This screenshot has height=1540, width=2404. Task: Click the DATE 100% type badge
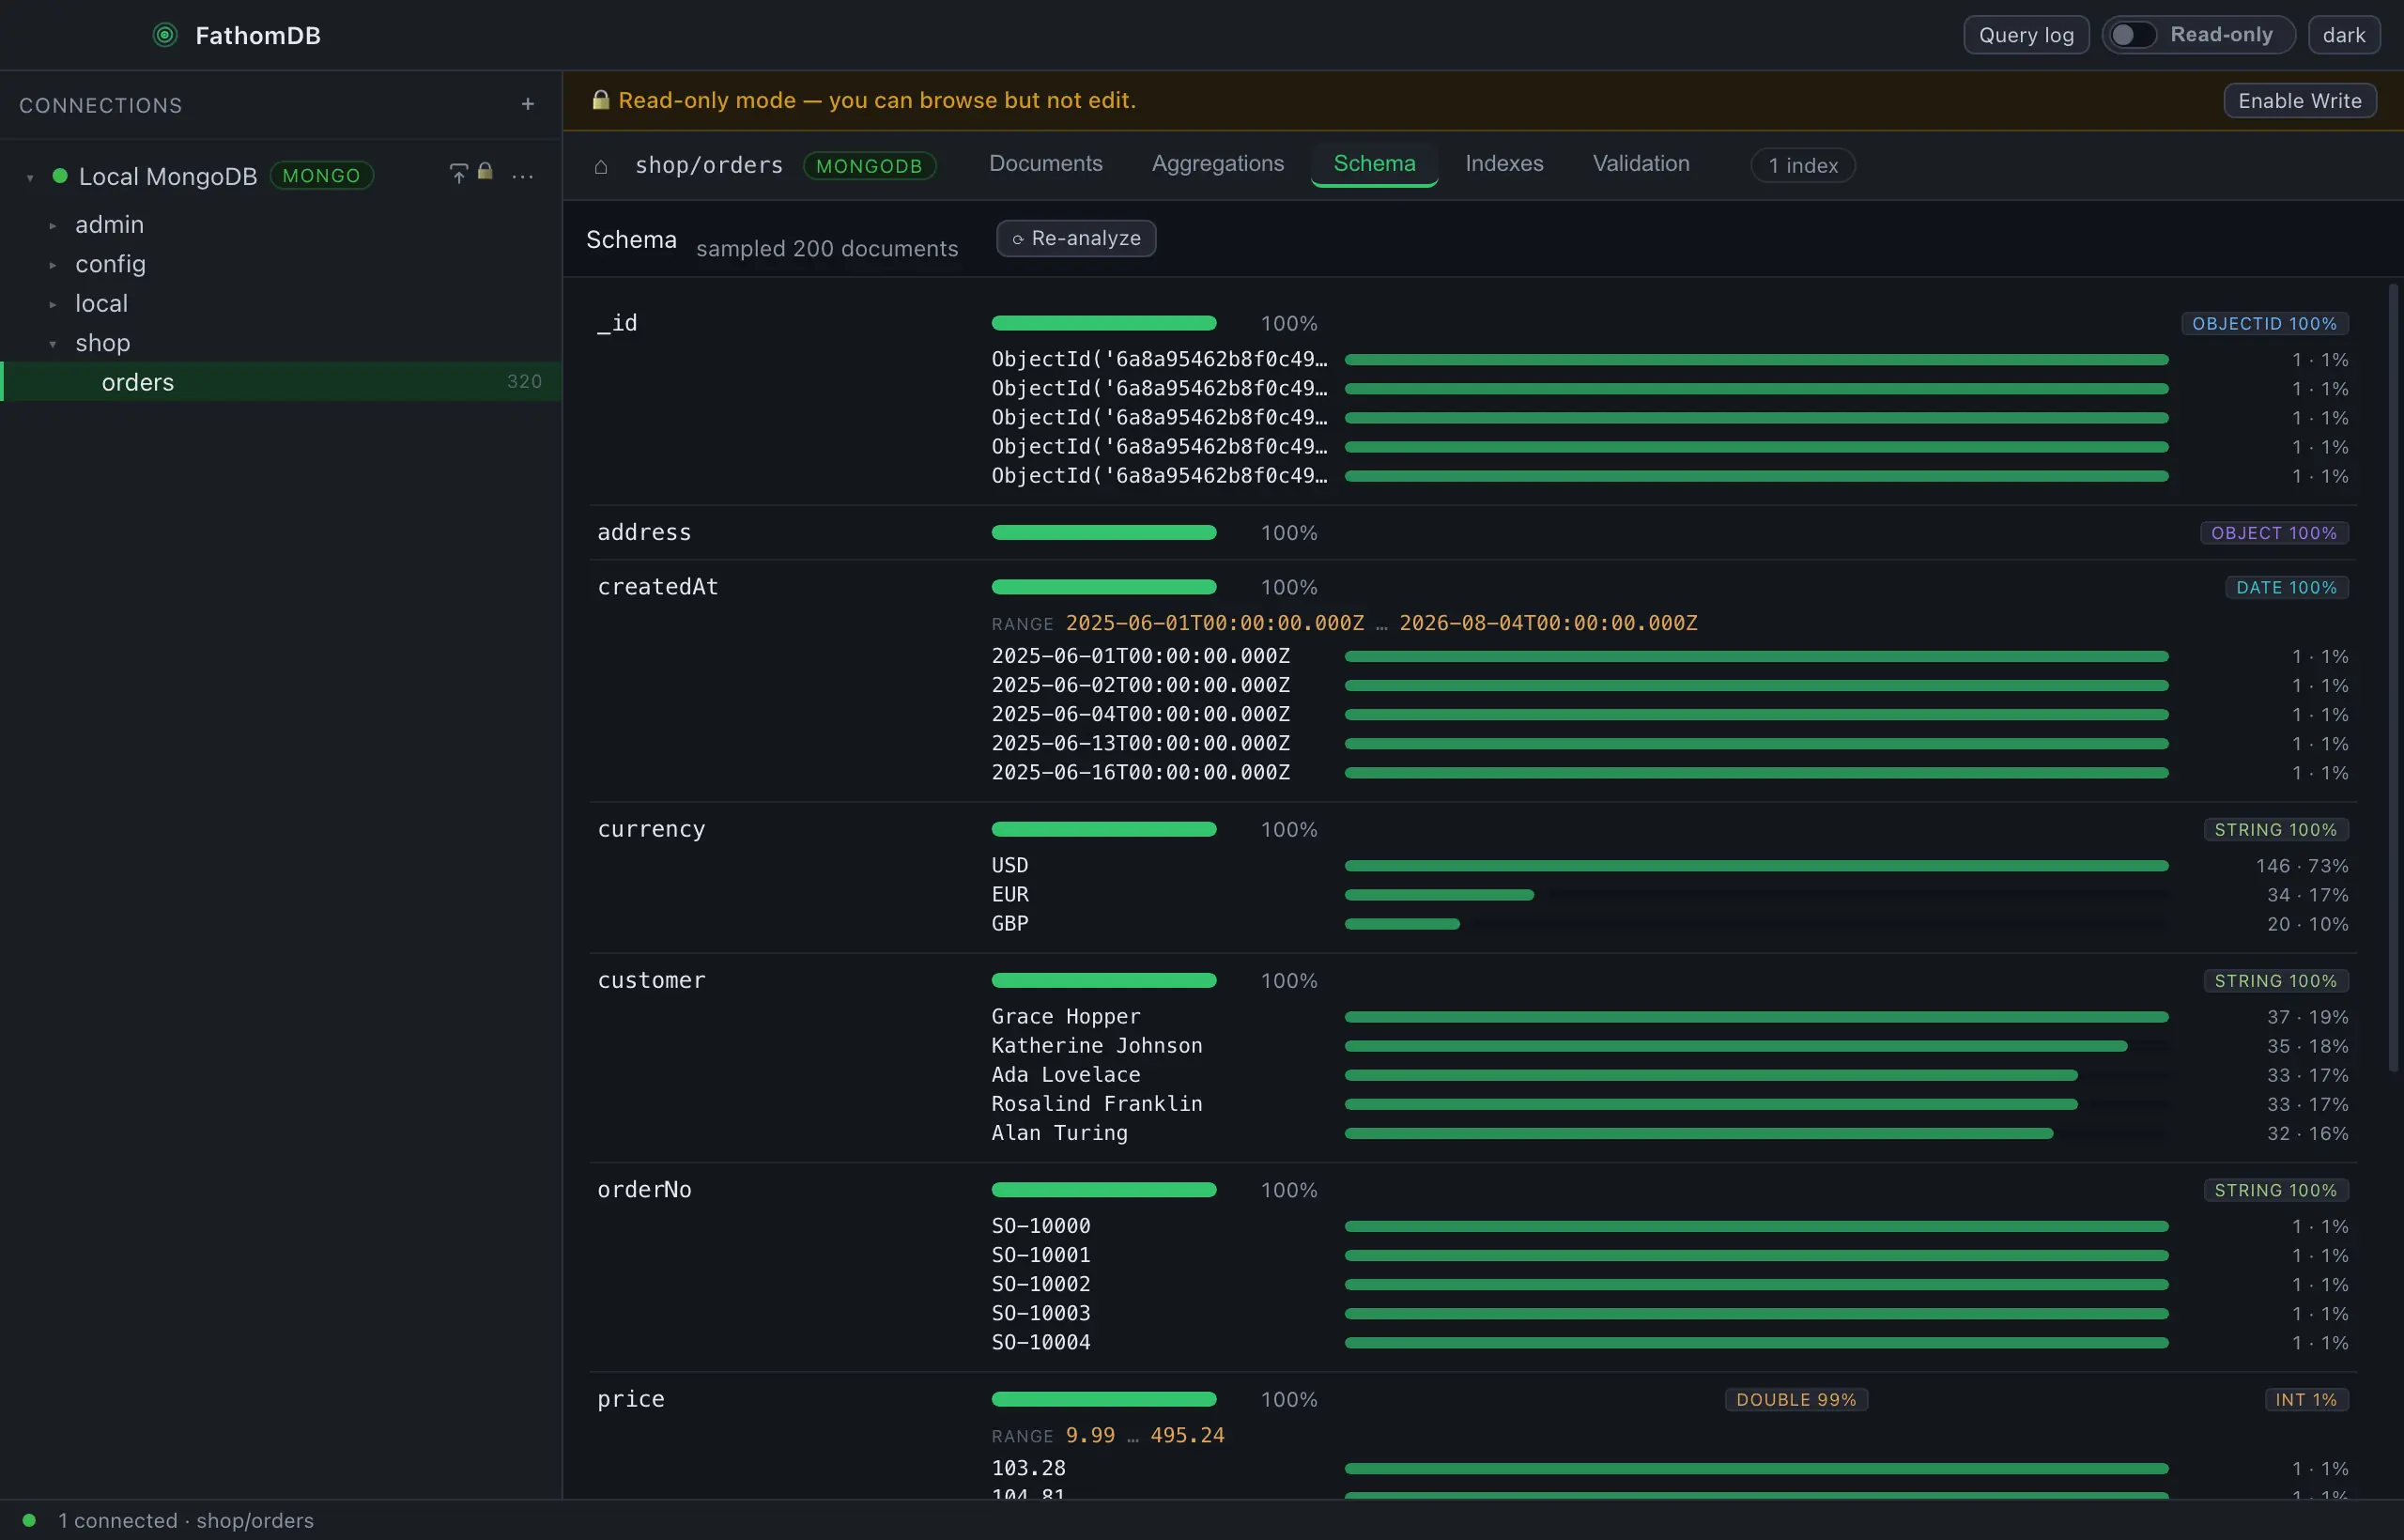2286,587
